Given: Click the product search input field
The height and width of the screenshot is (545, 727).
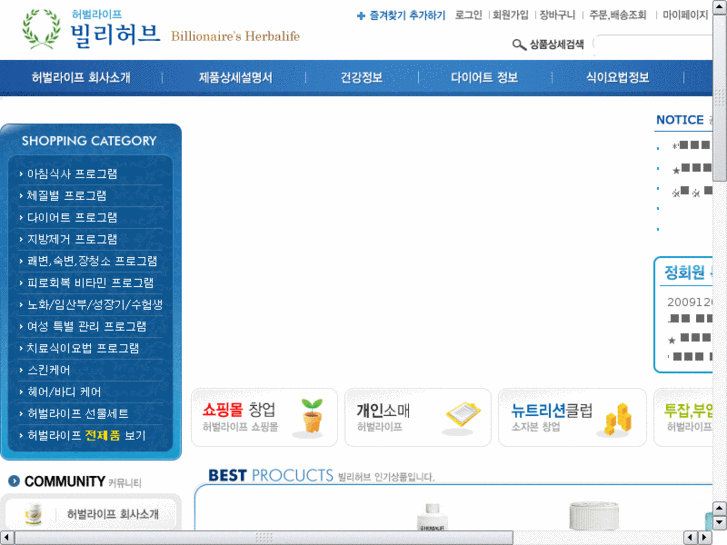Looking at the screenshot, I should [653, 45].
